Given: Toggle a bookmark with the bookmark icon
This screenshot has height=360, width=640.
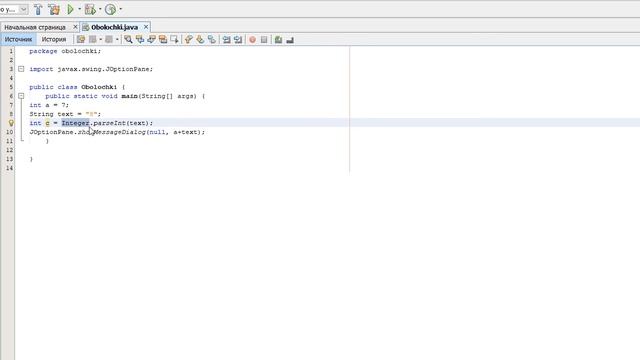Looking at the screenshot, I should 211,40.
